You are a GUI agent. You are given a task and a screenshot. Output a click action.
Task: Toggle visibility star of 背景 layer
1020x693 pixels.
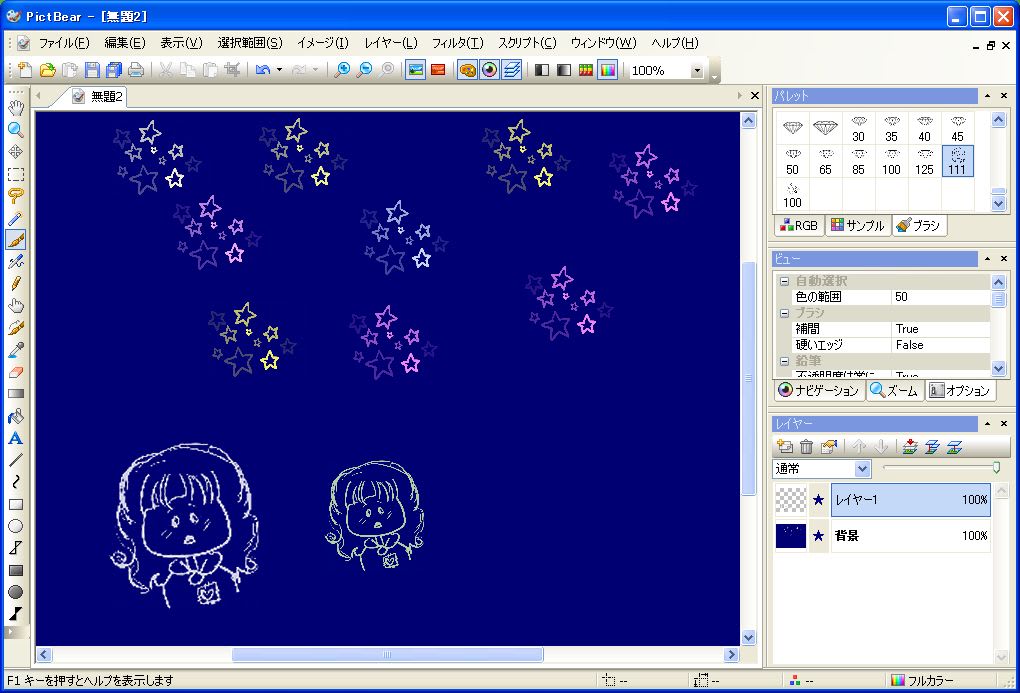(818, 536)
